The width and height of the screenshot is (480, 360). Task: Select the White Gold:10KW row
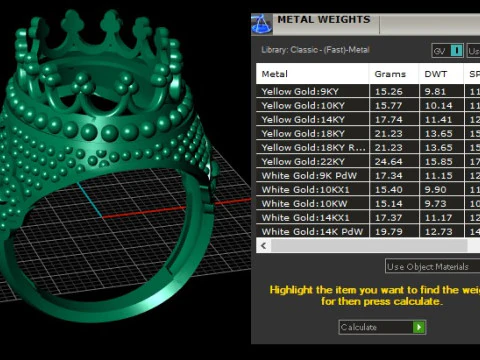368,203
